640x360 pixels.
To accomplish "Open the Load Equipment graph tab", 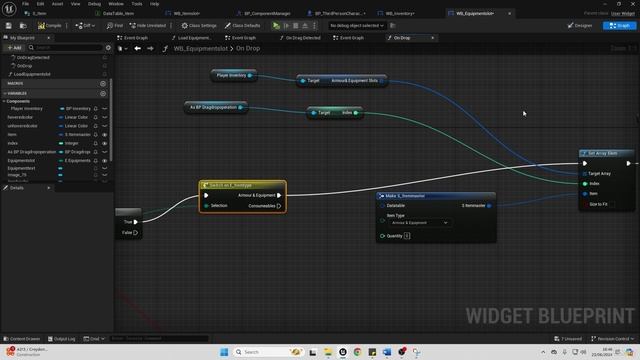I will point(192,38).
